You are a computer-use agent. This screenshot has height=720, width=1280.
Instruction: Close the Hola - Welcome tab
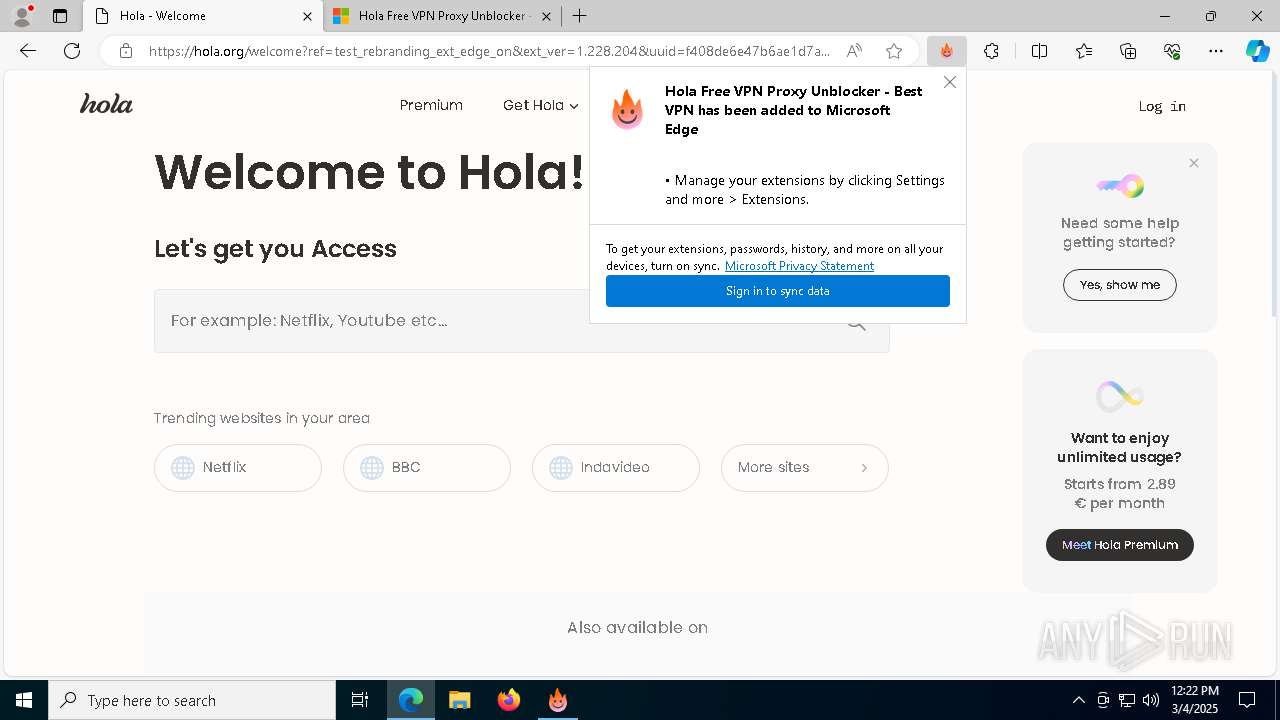[307, 16]
